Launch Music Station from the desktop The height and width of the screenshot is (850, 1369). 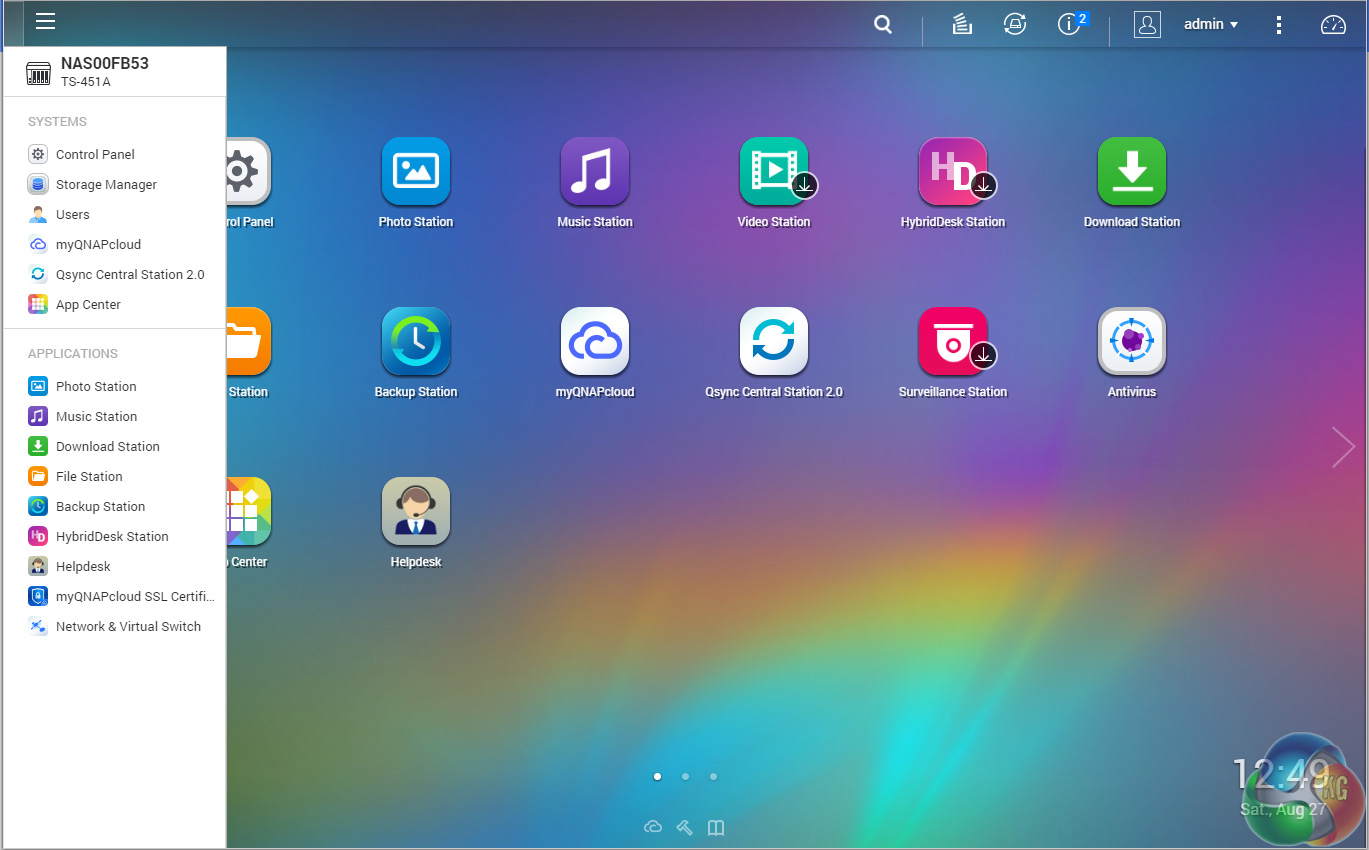pos(594,171)
